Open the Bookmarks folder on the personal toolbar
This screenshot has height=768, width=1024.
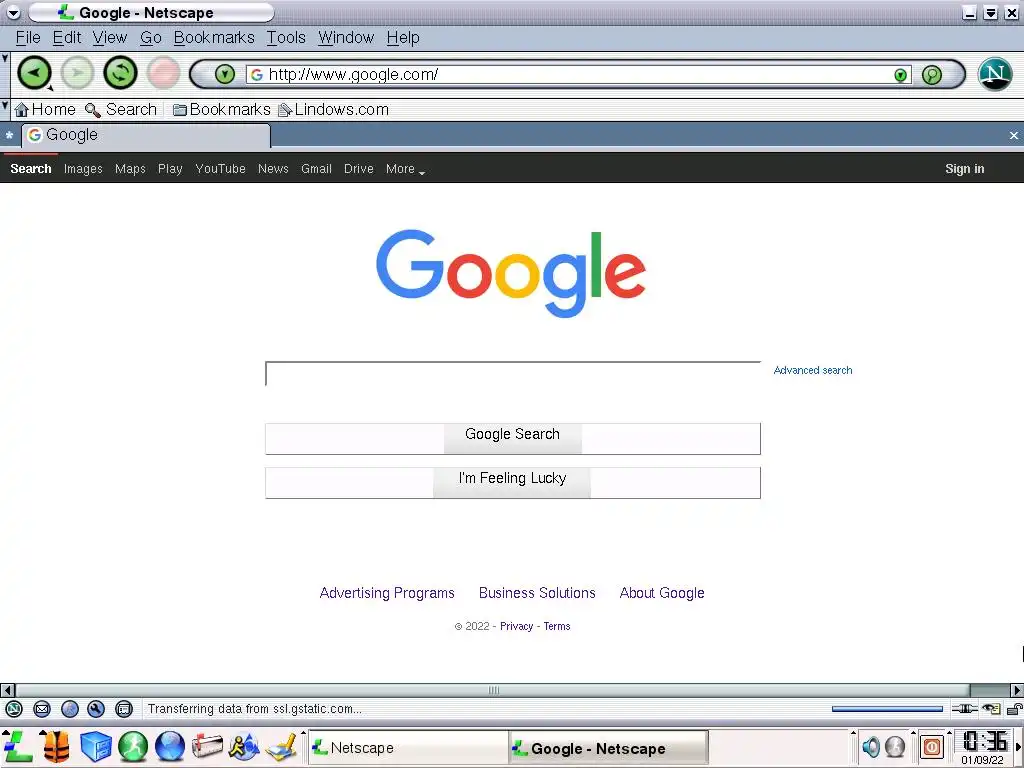pyautogui.click(x=221, y=110)
